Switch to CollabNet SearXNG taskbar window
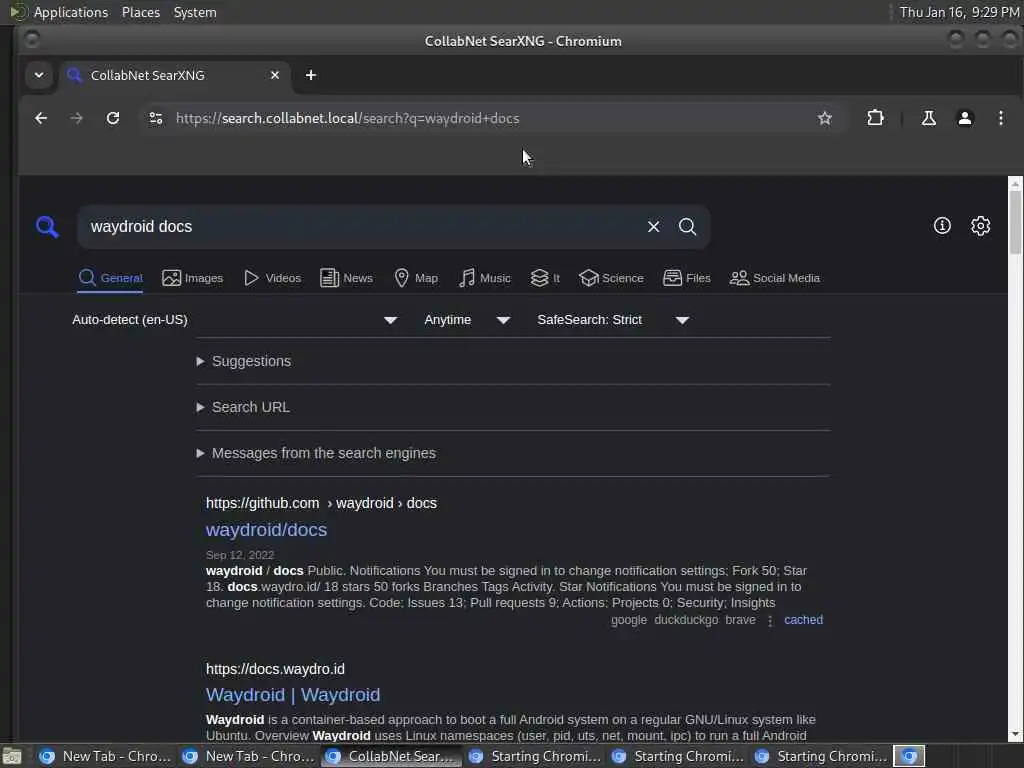Screen dimensions: 1024x768 391,756
